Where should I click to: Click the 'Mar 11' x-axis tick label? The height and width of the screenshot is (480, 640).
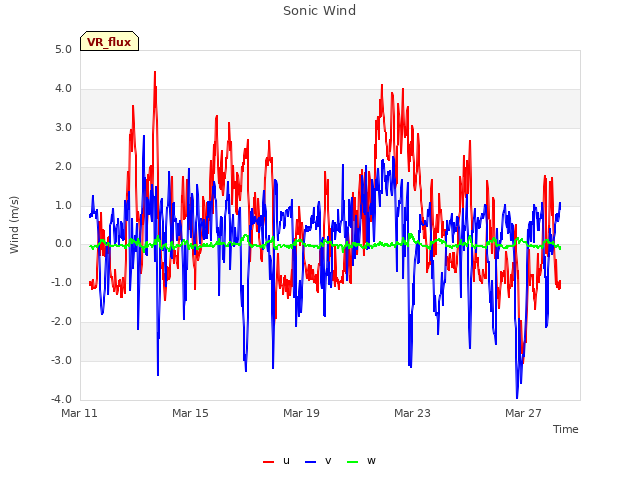(x=79, y=413)
